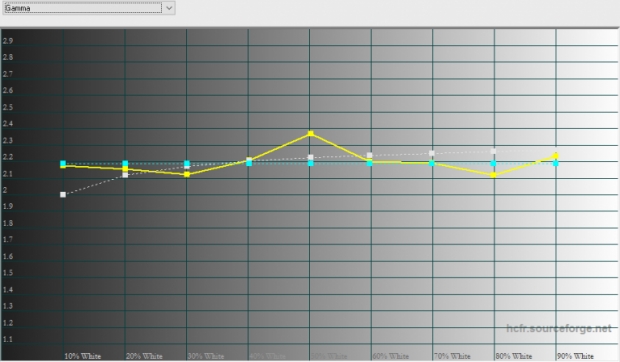Click the 1.3 gamma axis value
This screenshot has height=362, width=620.
[x=8, y=306]
